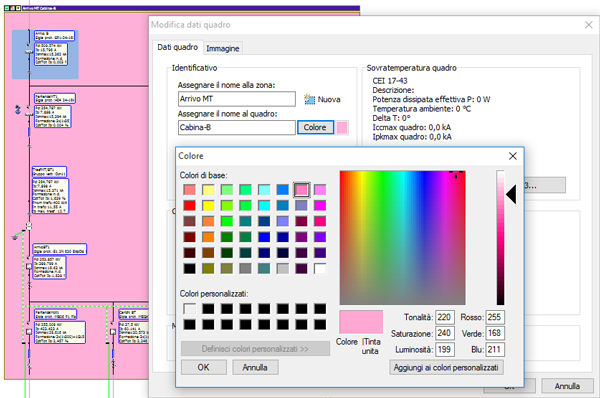This screenshot has height=398, width=600.
Task: Click the pink color preview next to Colore
Action: click(342, 127)
